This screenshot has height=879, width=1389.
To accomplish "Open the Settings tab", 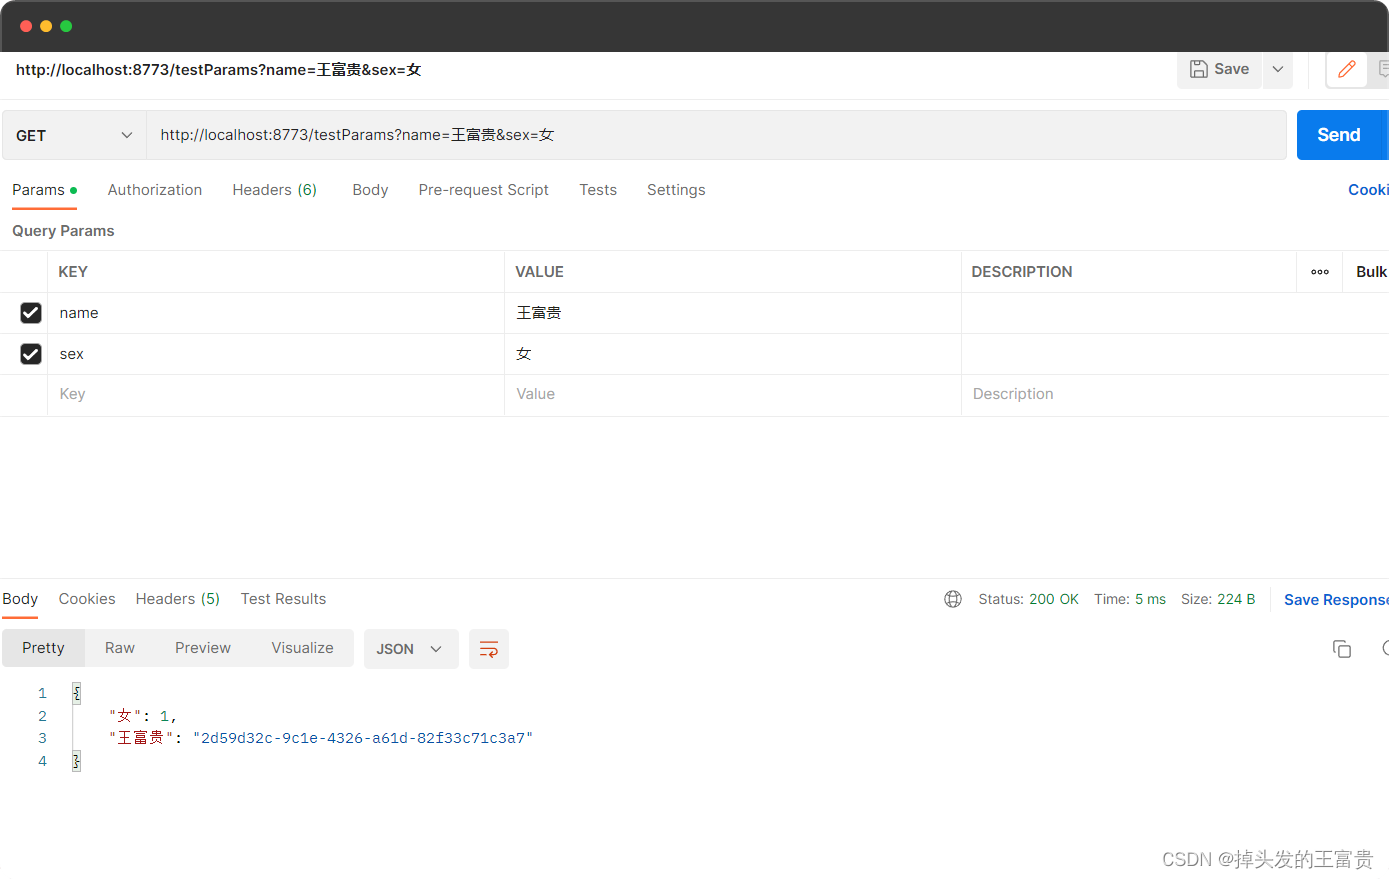I will pos(676,190).
